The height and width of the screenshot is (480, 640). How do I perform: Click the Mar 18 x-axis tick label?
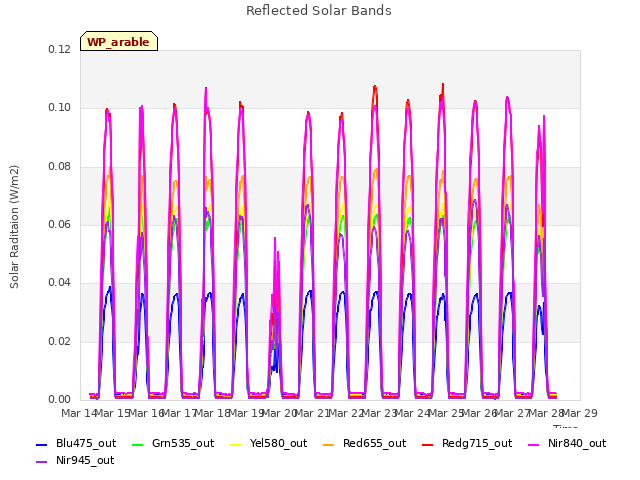(213, 413)
